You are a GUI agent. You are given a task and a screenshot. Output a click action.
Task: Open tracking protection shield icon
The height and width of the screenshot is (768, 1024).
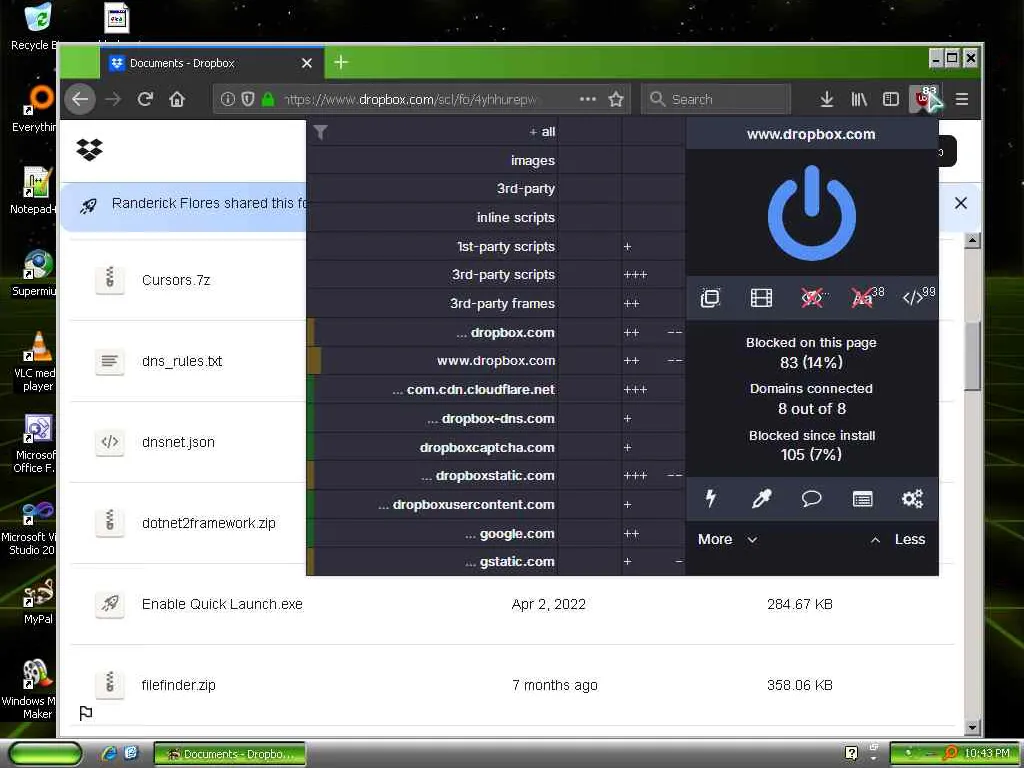(x=248, y=99)
